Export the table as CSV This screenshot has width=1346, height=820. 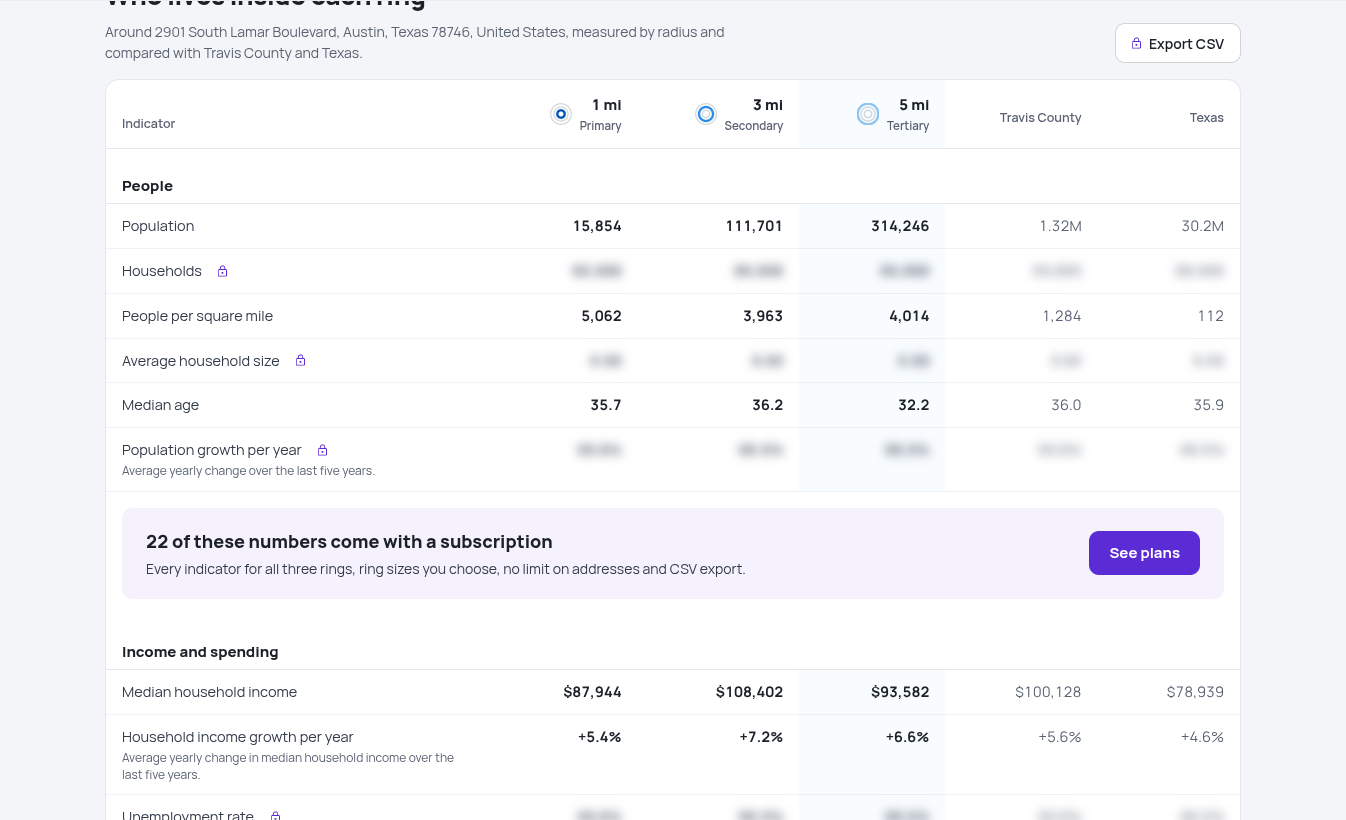pyautogui.click(x=1178, y=44)
